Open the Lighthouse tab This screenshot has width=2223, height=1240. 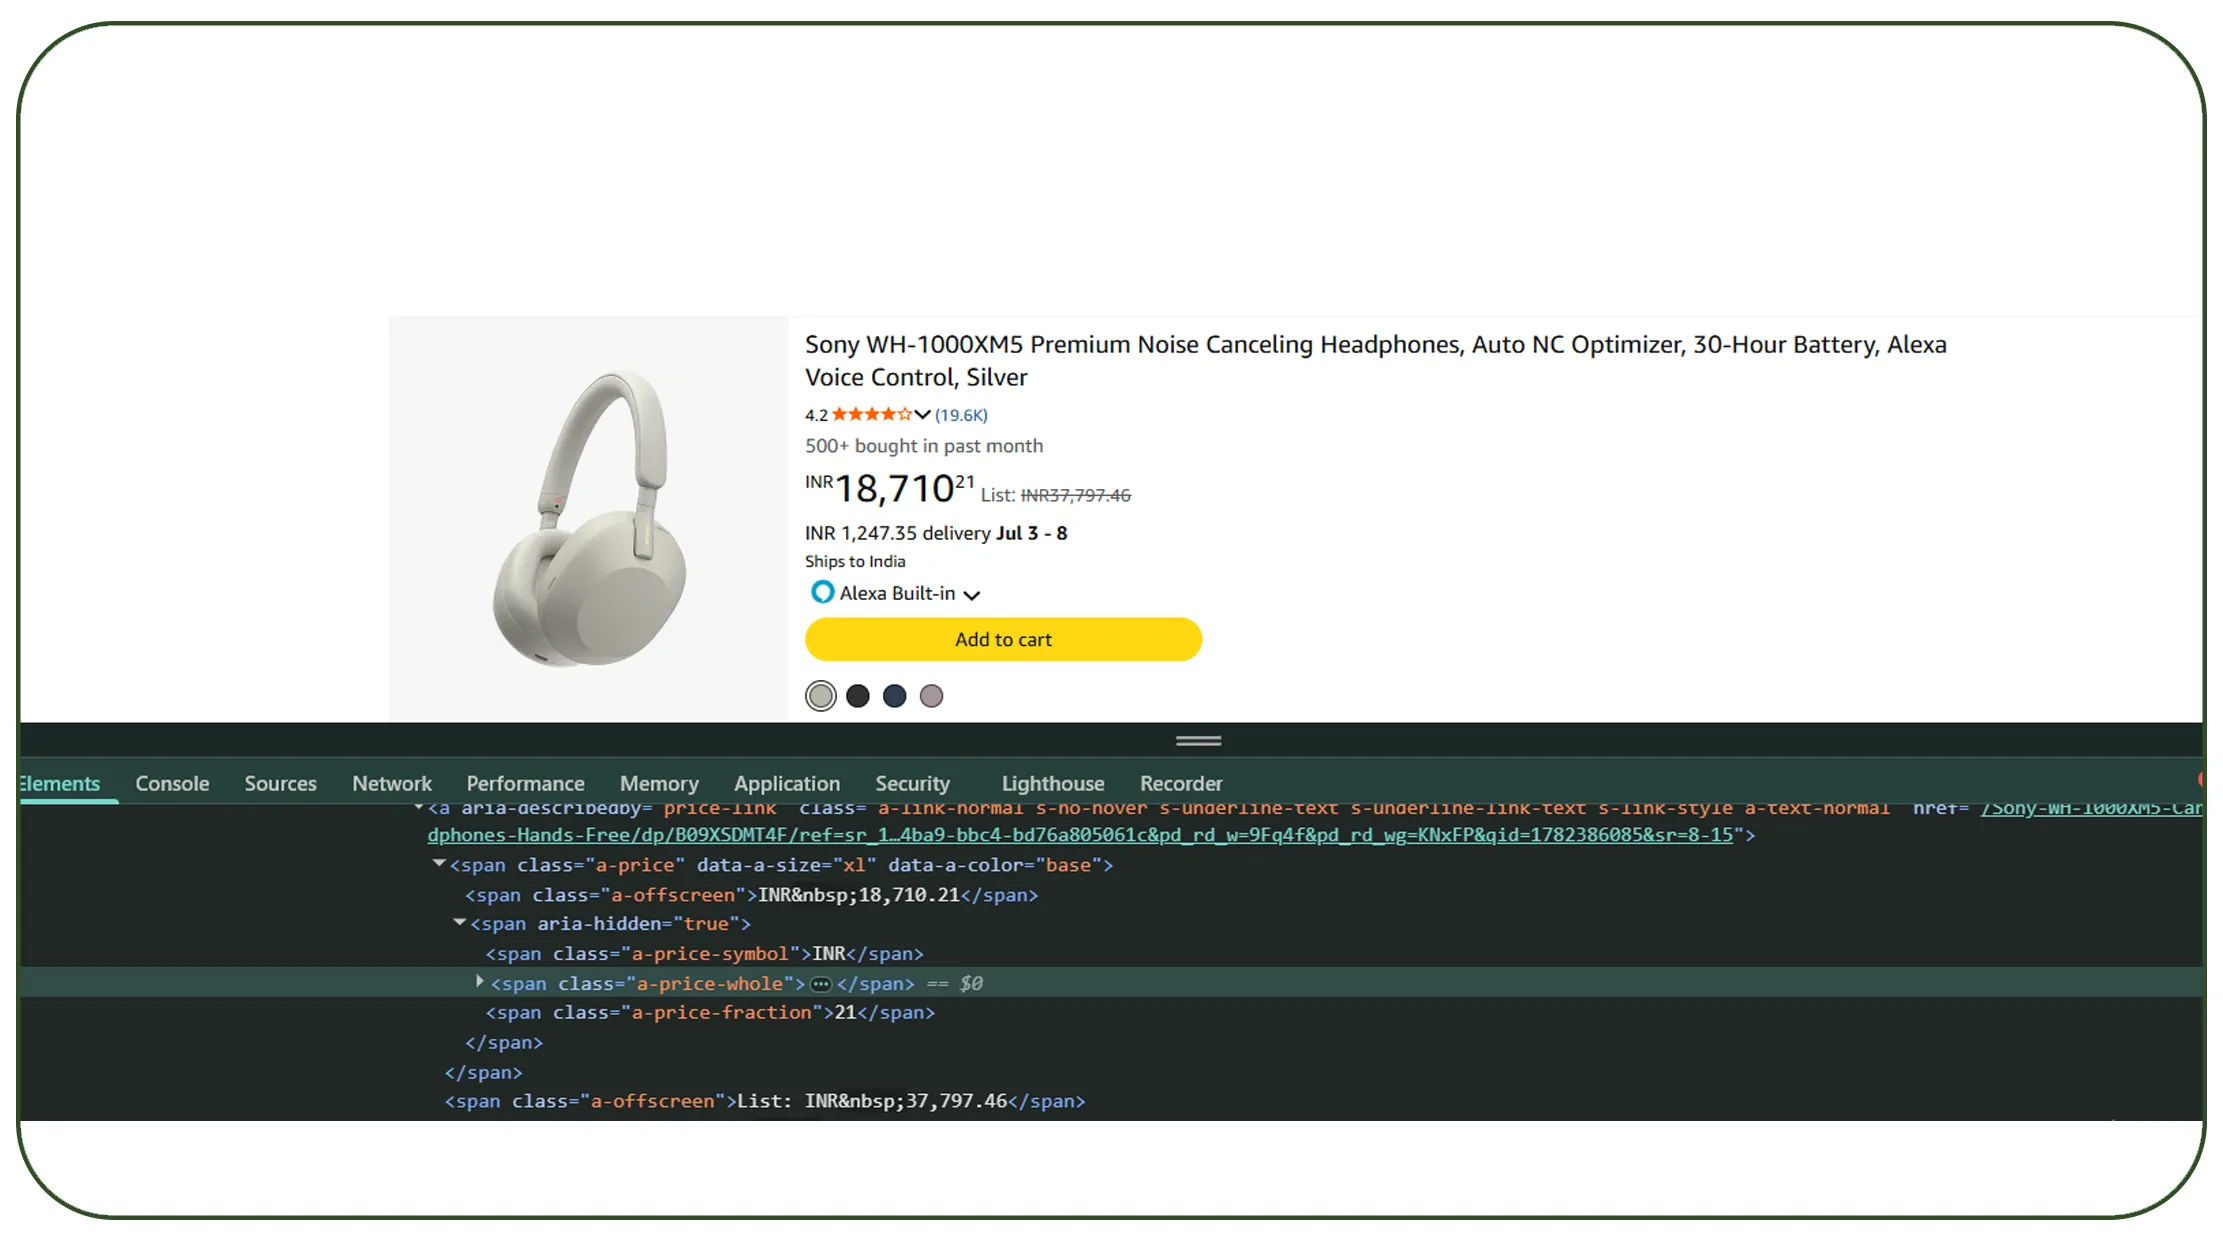click(1053, 783)
